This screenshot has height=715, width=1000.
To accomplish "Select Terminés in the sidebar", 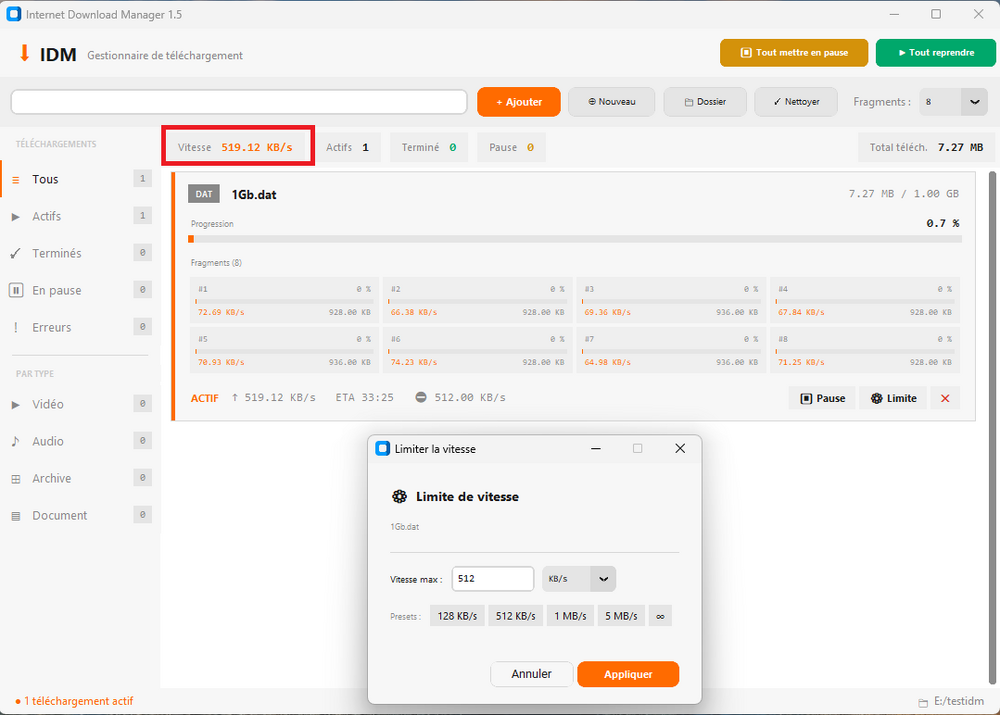I will point(80,253).
